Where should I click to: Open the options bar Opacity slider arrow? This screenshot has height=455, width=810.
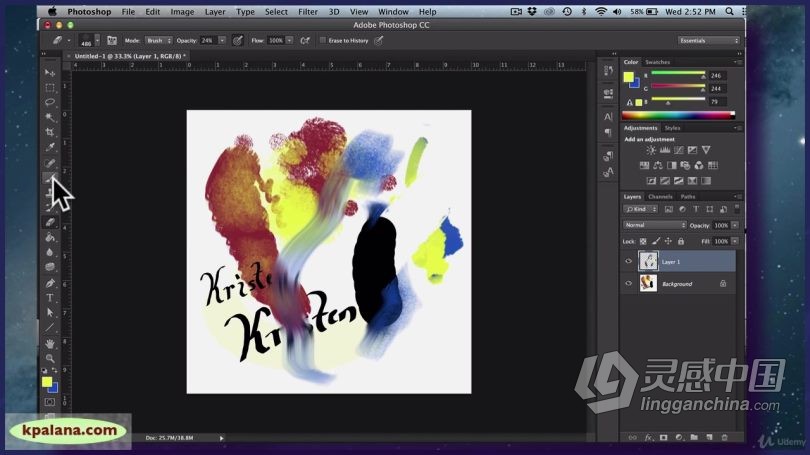pos(222,40)
